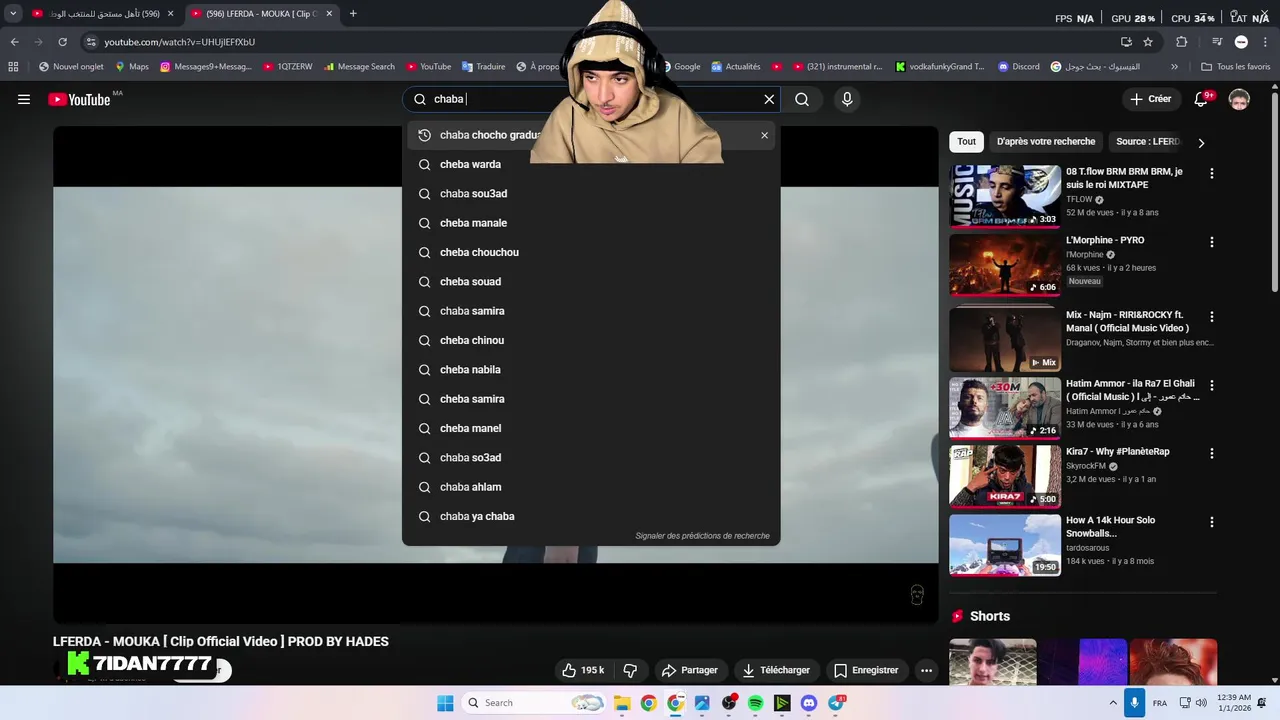Open the YouTube notifications bell
1280x720 pixels.
1203,99
